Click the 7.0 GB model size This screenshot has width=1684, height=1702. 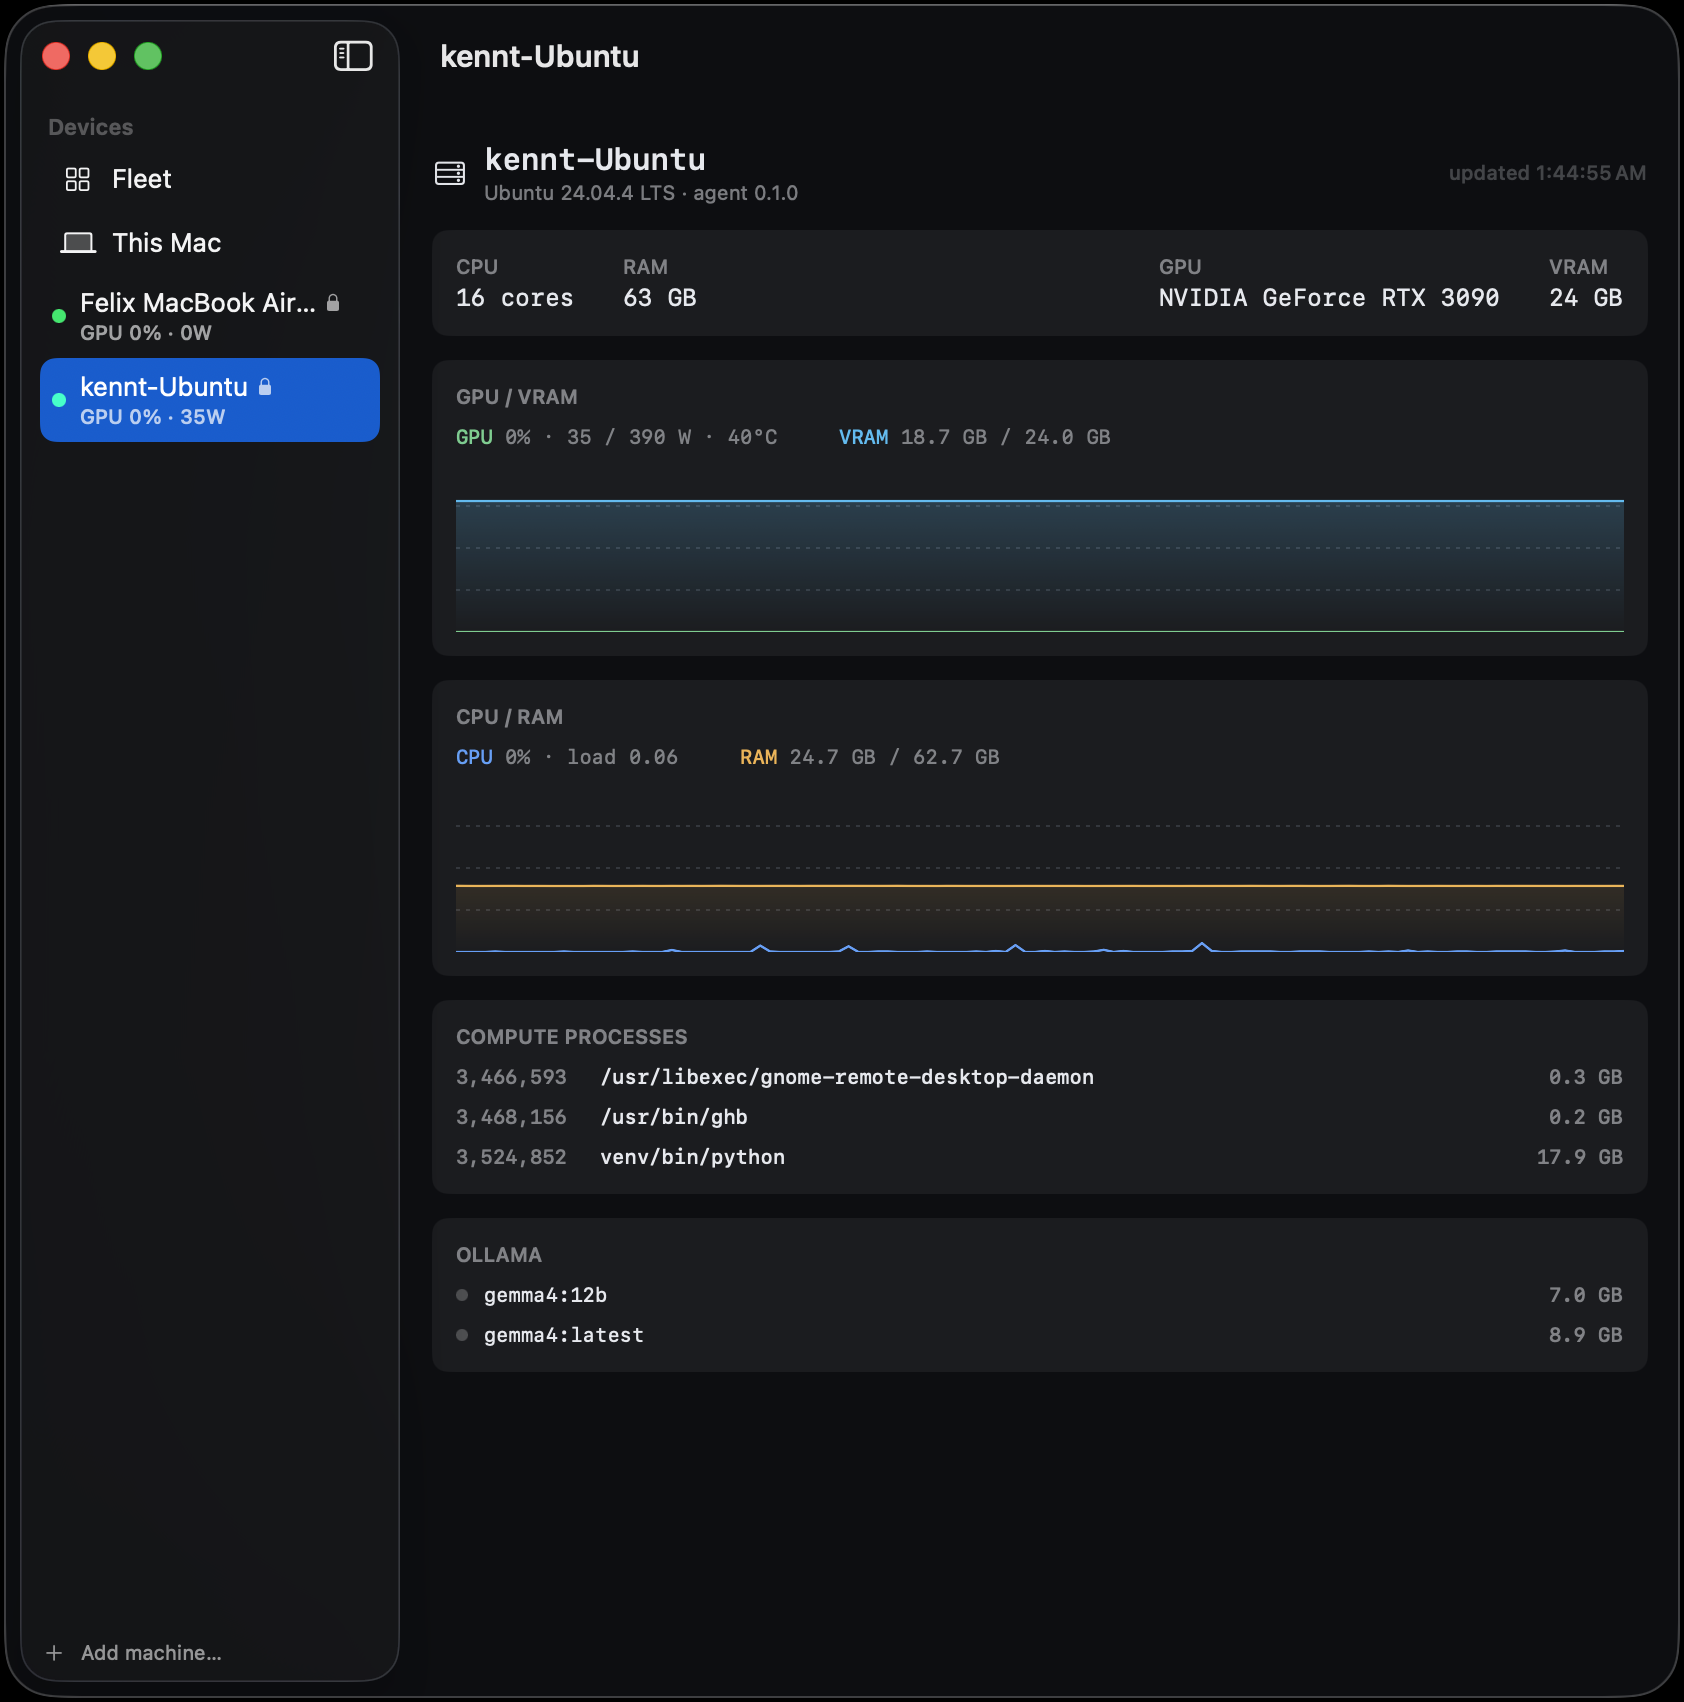pos(1586,1295)
